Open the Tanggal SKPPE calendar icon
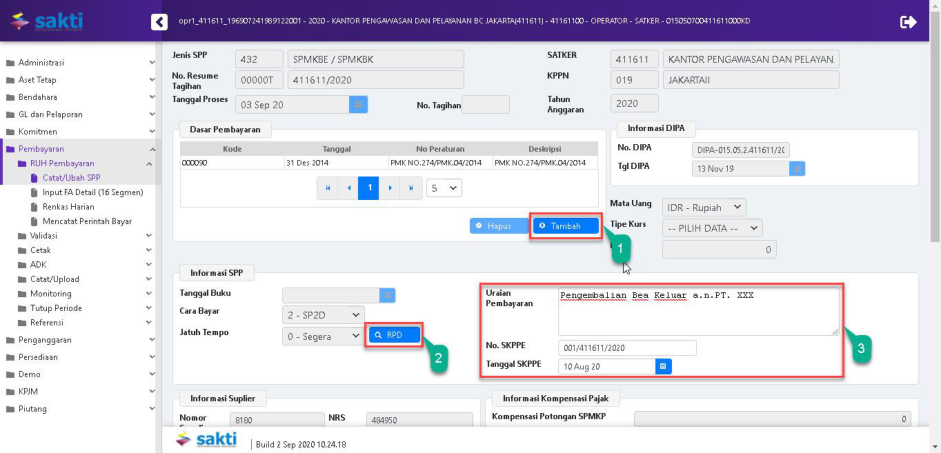Screen dimensions: 941x453 coord(662,366)
